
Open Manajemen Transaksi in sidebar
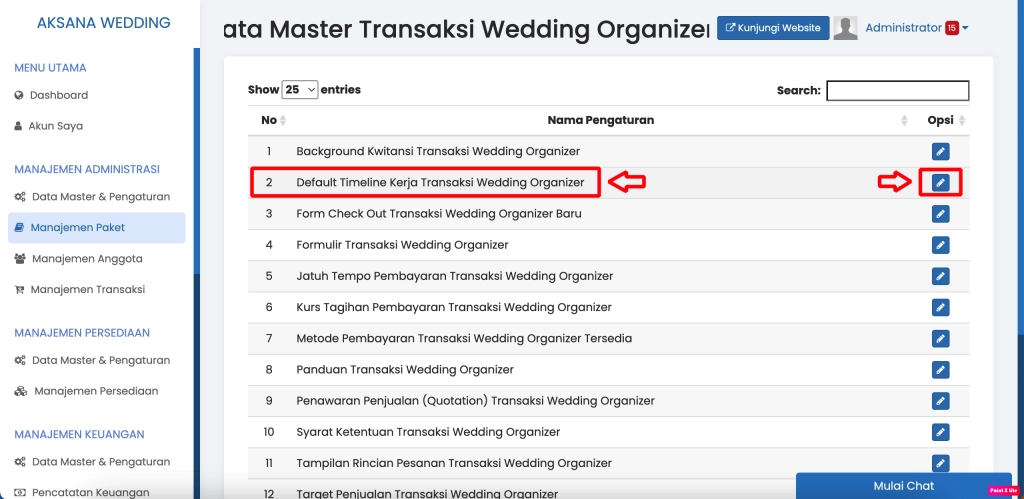point(87,289)
